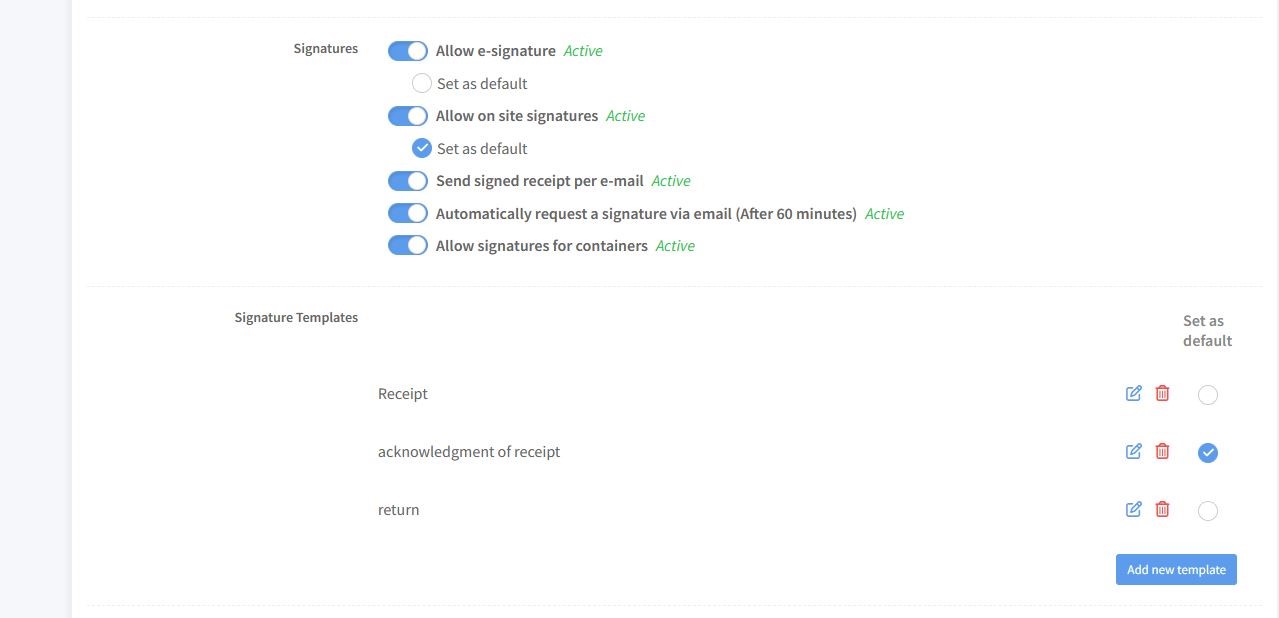This screenshot has height=618, width=1279.
Task: Click the acknowledgment of receipt template name
Action: 469,452
